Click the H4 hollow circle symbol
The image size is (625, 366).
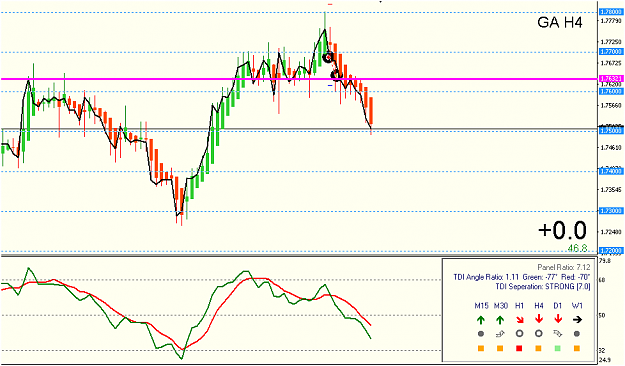[x=539, y=334]
